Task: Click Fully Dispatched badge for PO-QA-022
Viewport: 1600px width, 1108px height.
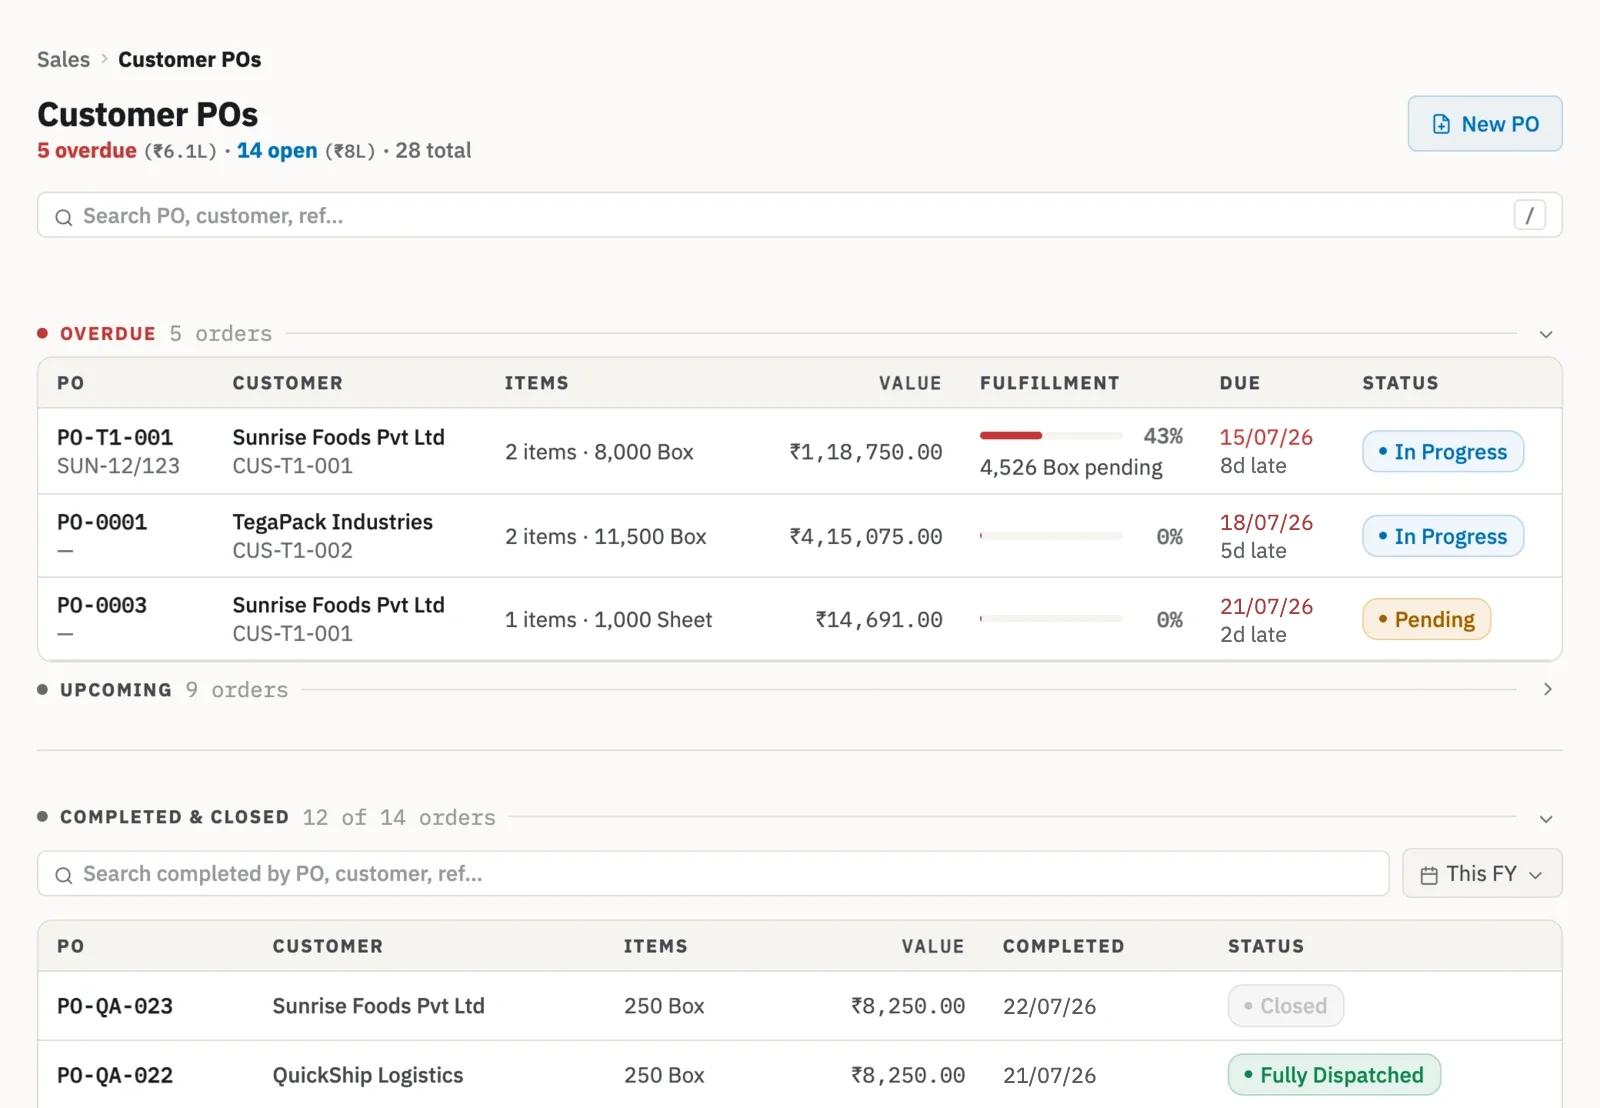Action: click(x=1334, y=1075)
